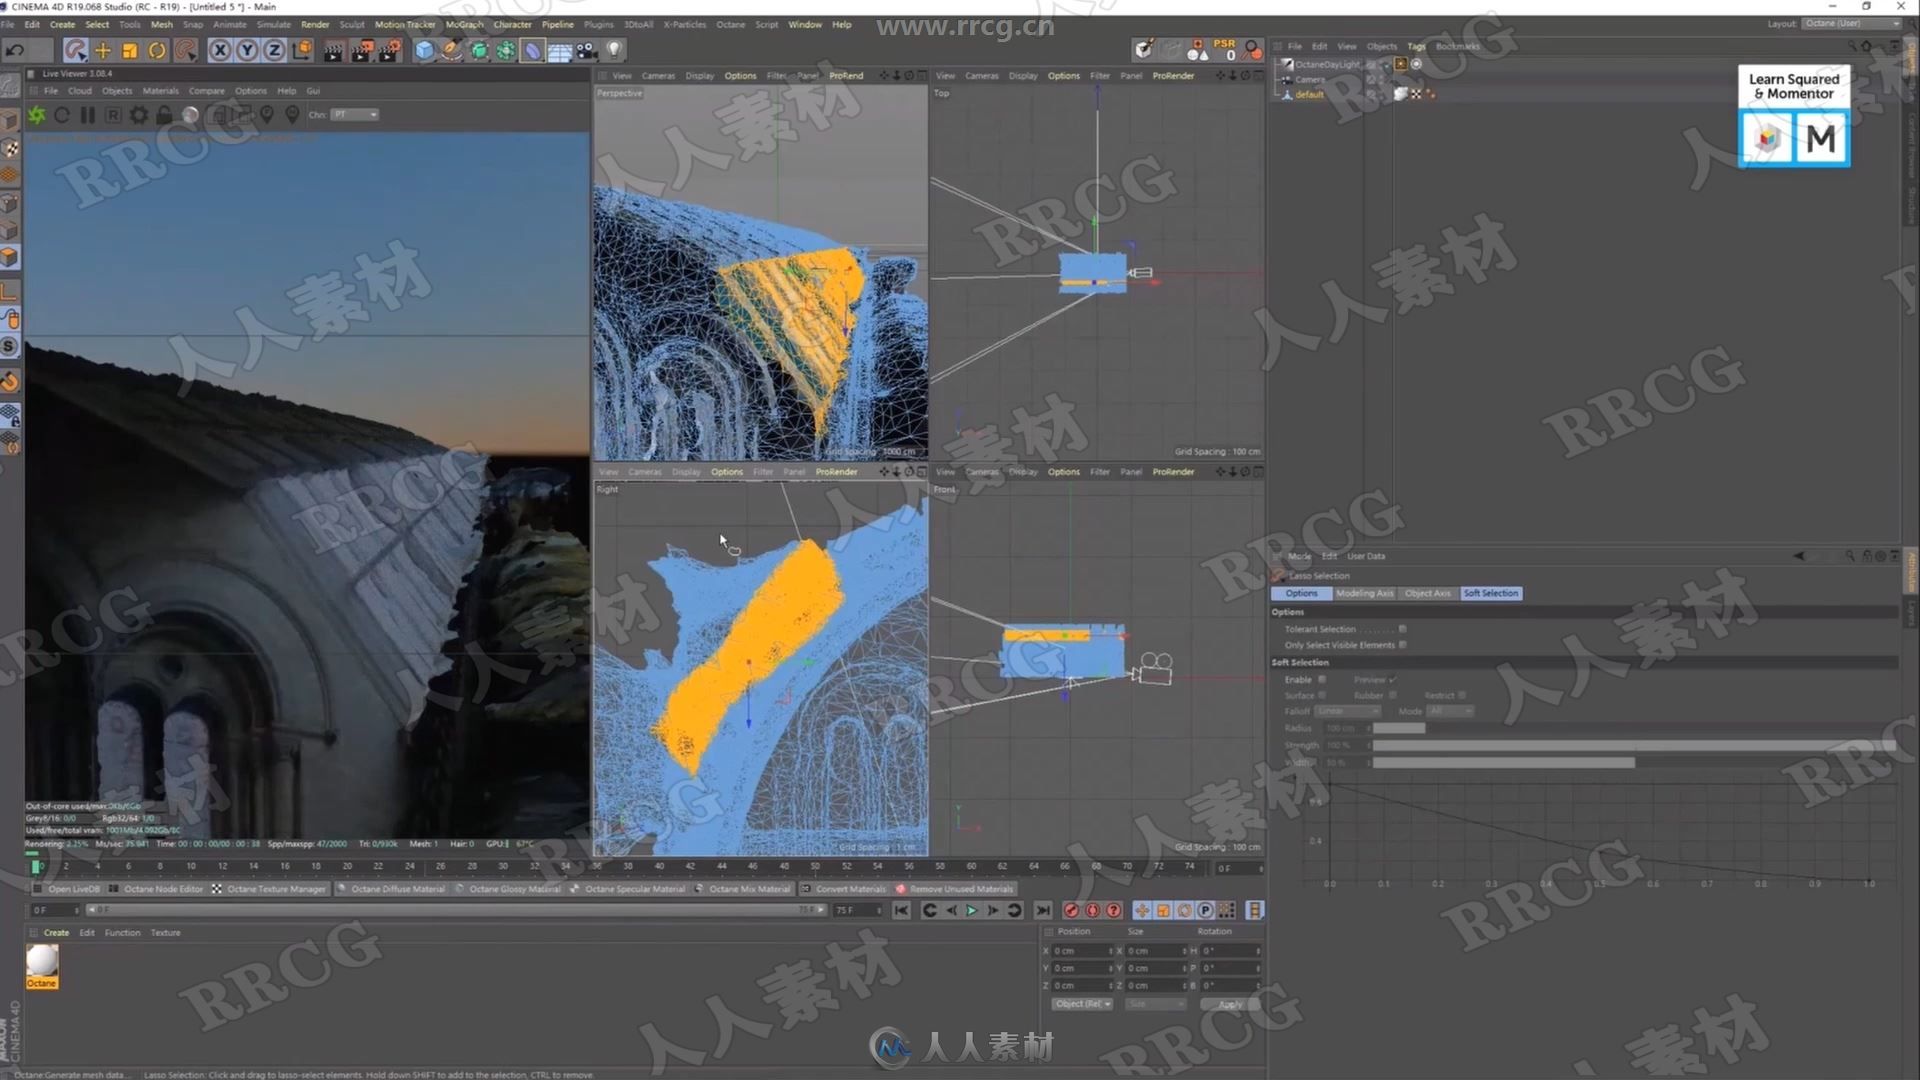Go to end of animation
1920x1080 pixels.
(x=1043, y=911)
